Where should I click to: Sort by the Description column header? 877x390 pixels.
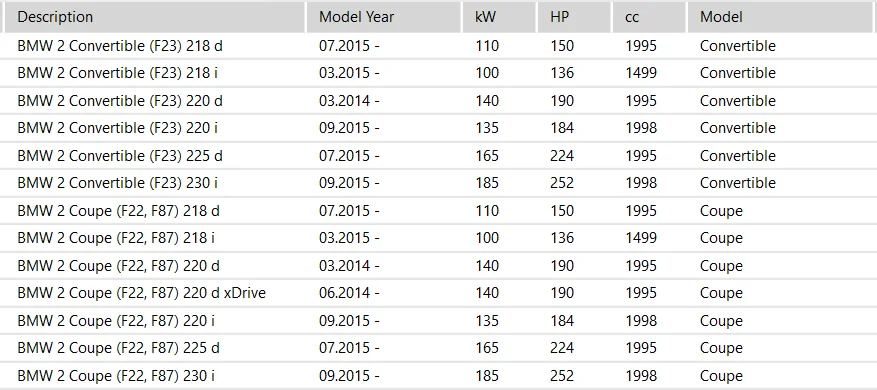154,17
